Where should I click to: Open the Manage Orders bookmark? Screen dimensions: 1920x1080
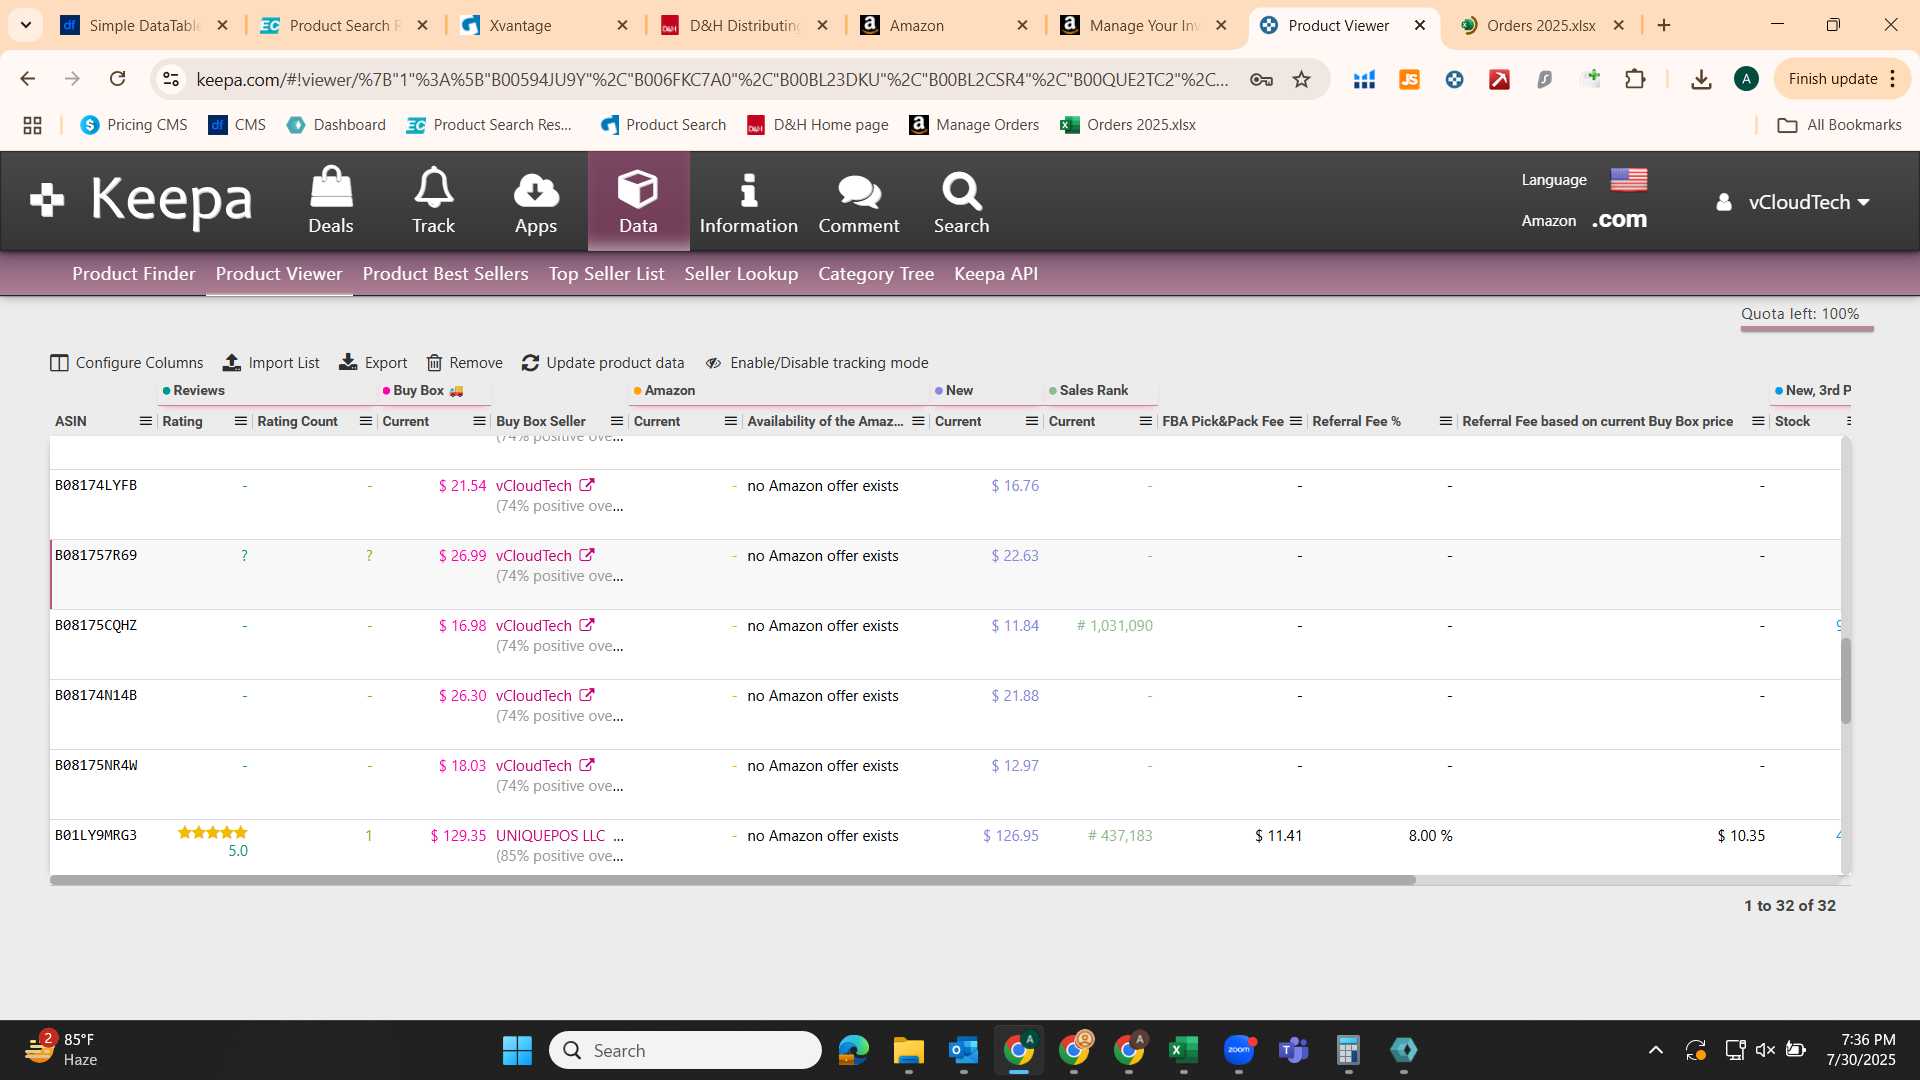973,125
